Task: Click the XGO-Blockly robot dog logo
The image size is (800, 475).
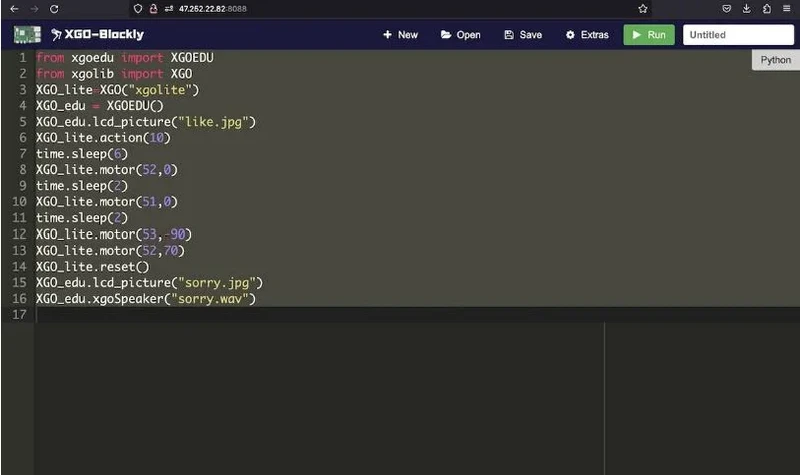Action: (x=97, y=35)
